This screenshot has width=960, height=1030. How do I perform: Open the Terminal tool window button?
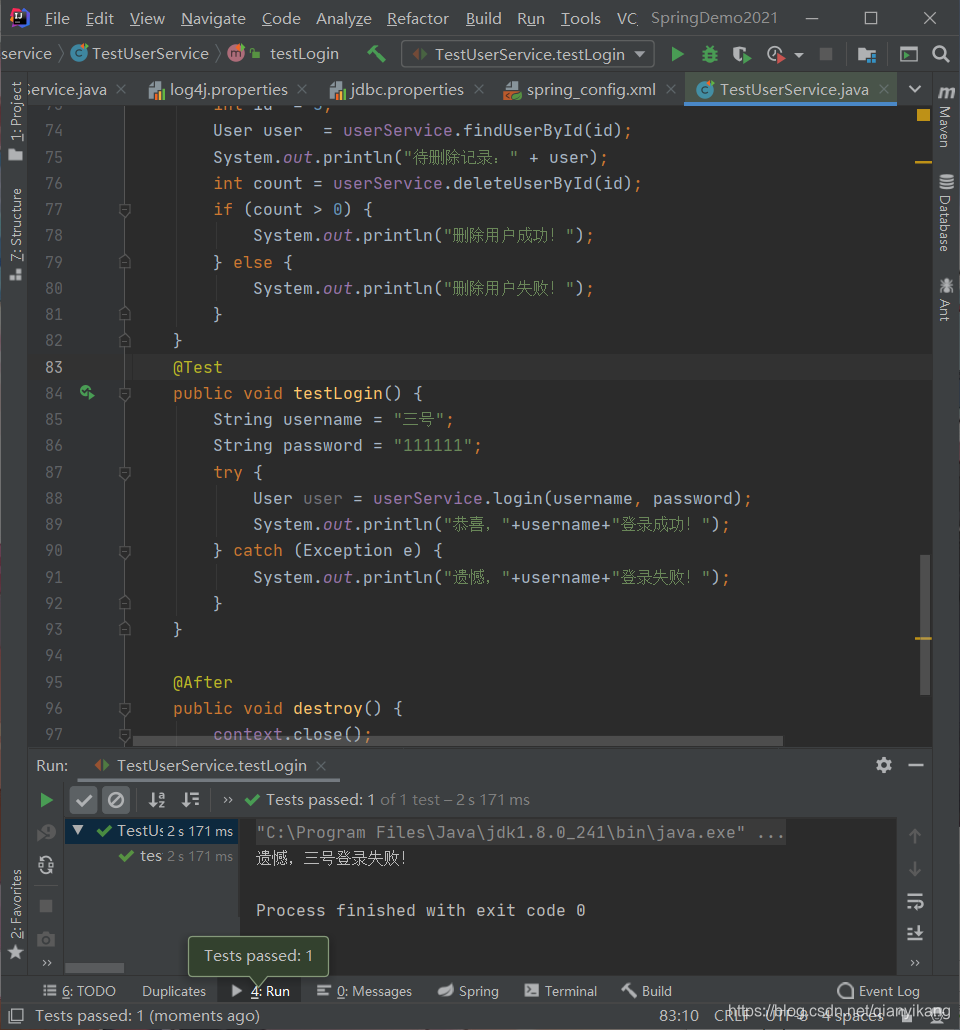(561, 991)
